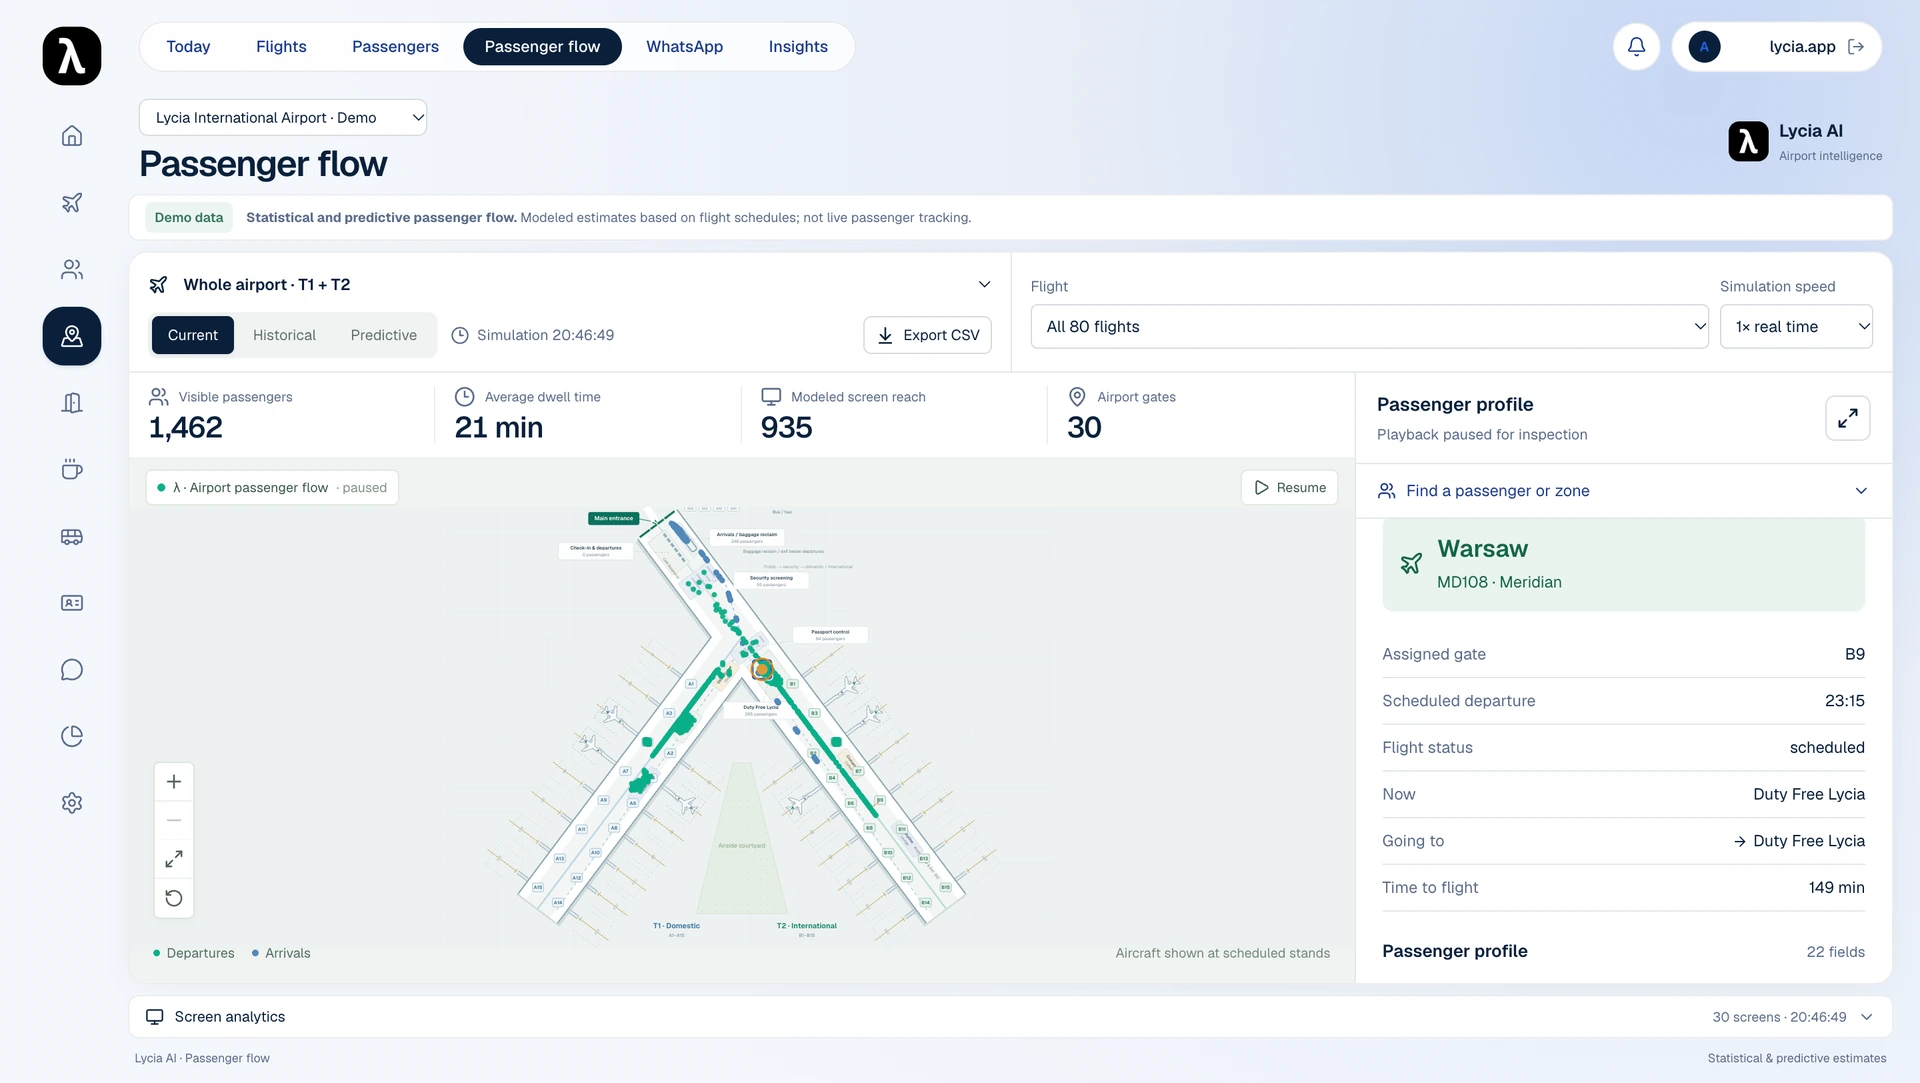Screen dimensions: 1920x1083
Task: Open the bus transport icon in sidebar
Action: 72,537
